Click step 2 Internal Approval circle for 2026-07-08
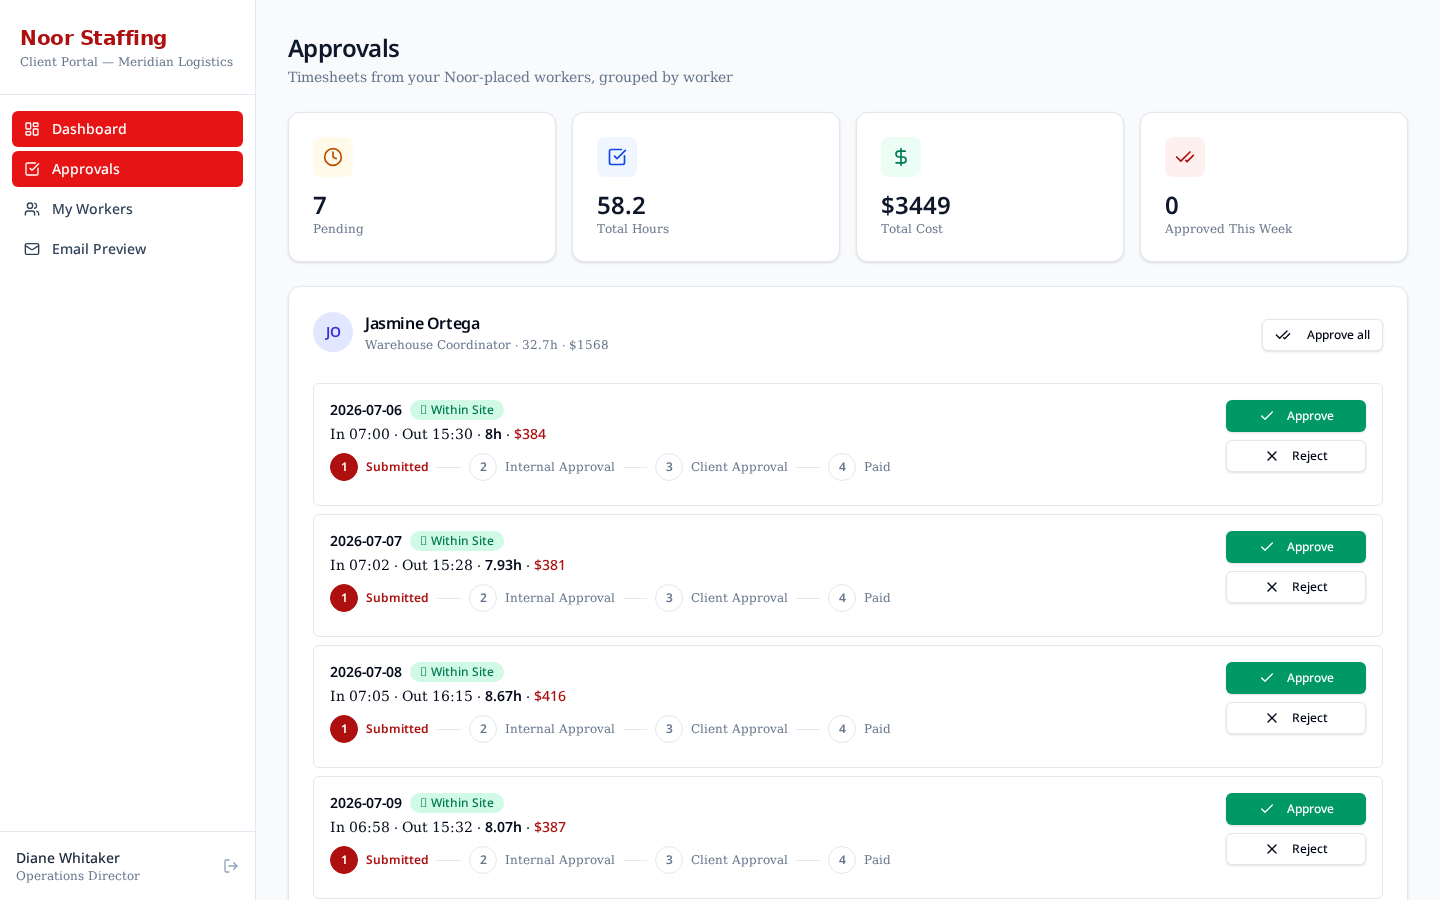The width and height of the screenshot is (1440, 900). click(483, 729)
